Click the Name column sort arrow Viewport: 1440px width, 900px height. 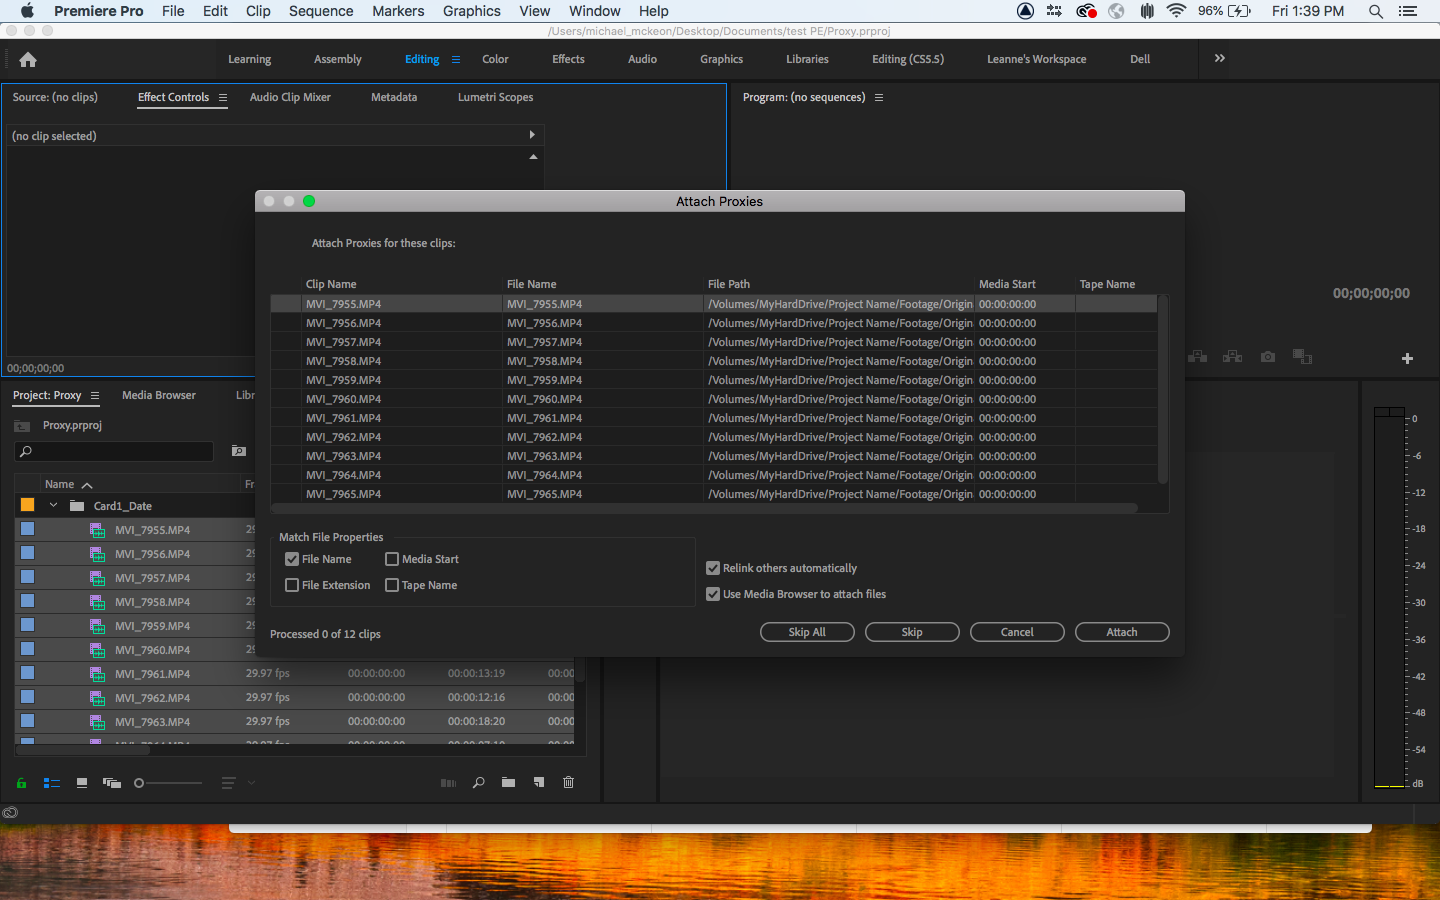click(87, 485)
